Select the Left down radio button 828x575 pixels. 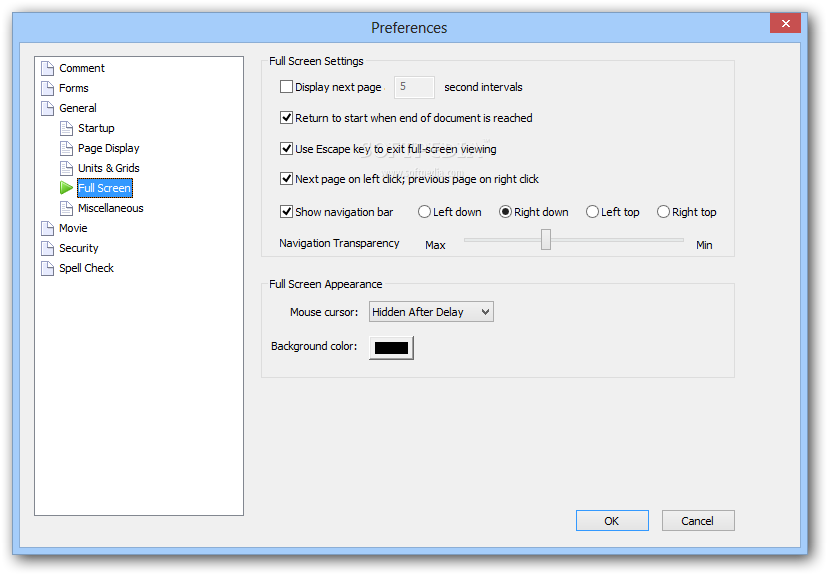(x=424, y=212)
